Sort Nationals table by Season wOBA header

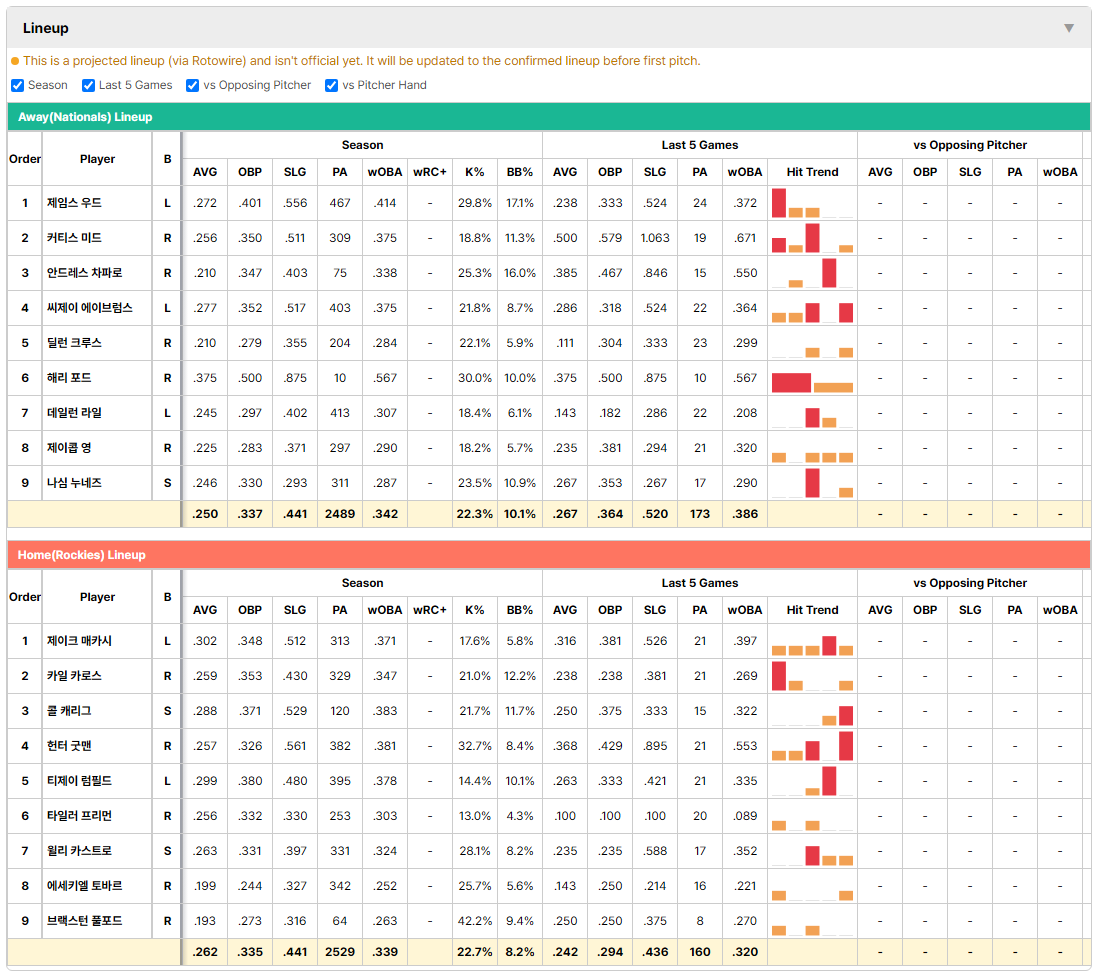(385, 172)
